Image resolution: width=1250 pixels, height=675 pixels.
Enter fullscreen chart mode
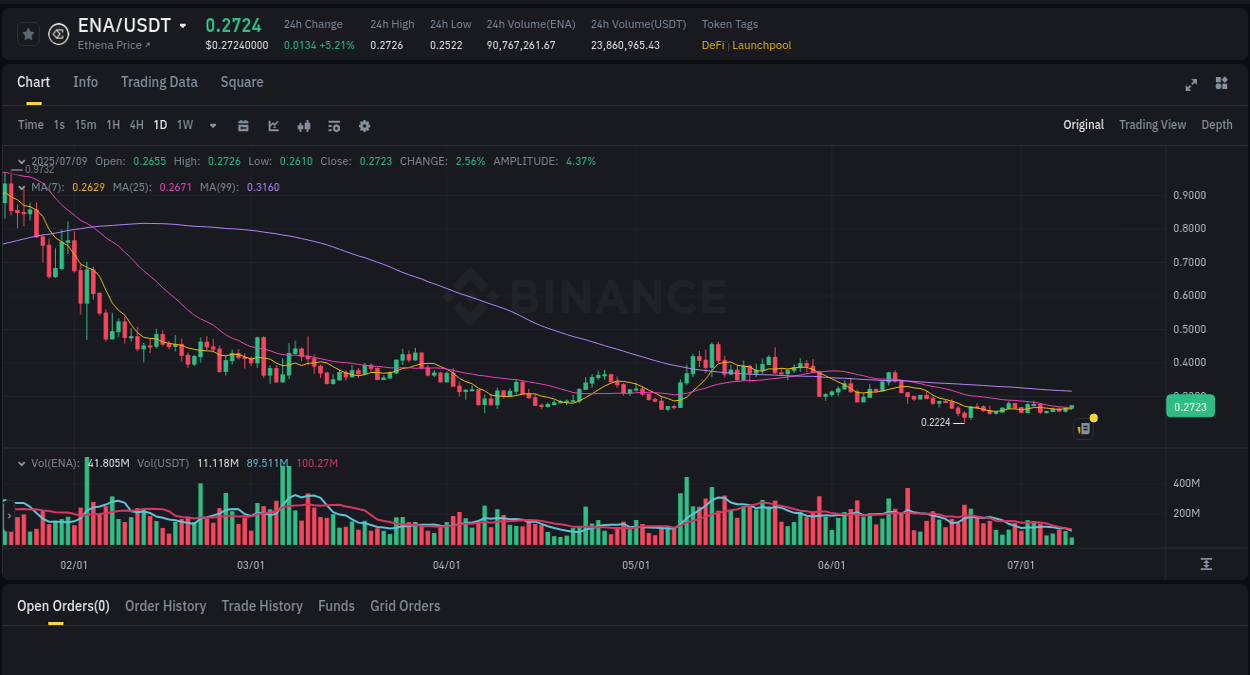point(1191,85)
